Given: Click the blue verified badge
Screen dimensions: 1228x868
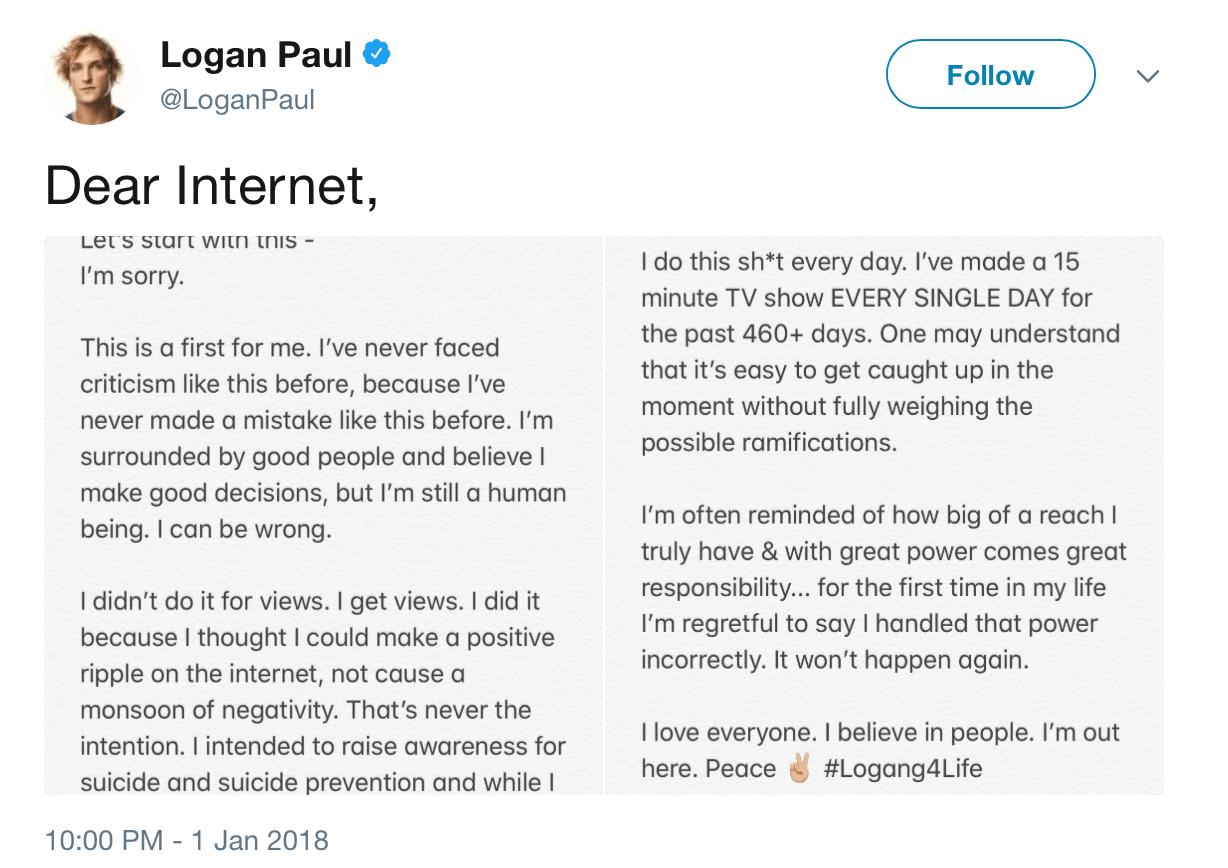Looking at the screenshot, I should pos(376,55).
